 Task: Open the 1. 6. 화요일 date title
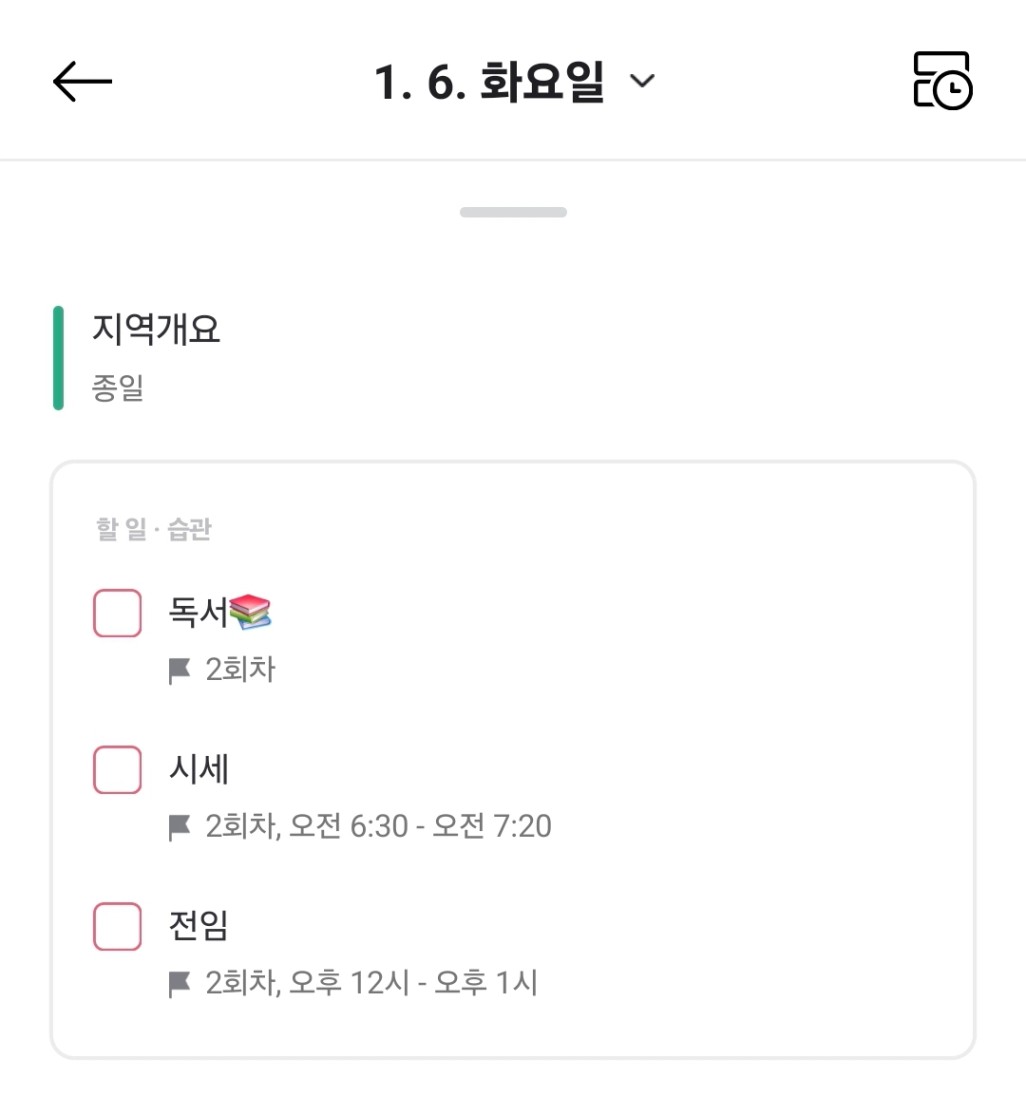pos(489,82)
